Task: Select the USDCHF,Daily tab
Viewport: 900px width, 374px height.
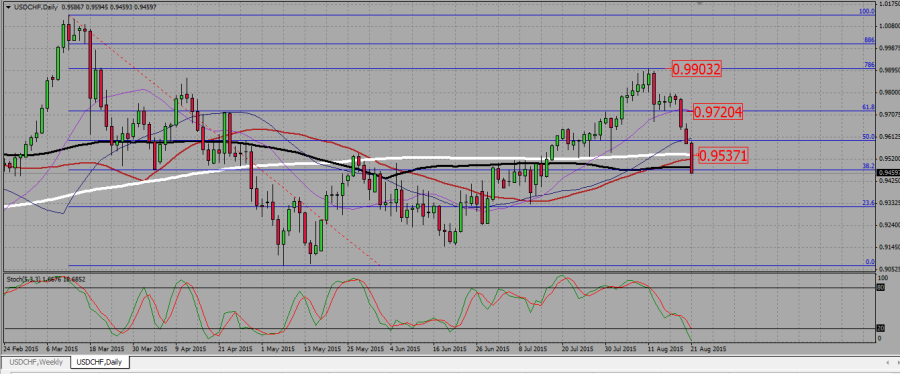Action: (100, 363)
